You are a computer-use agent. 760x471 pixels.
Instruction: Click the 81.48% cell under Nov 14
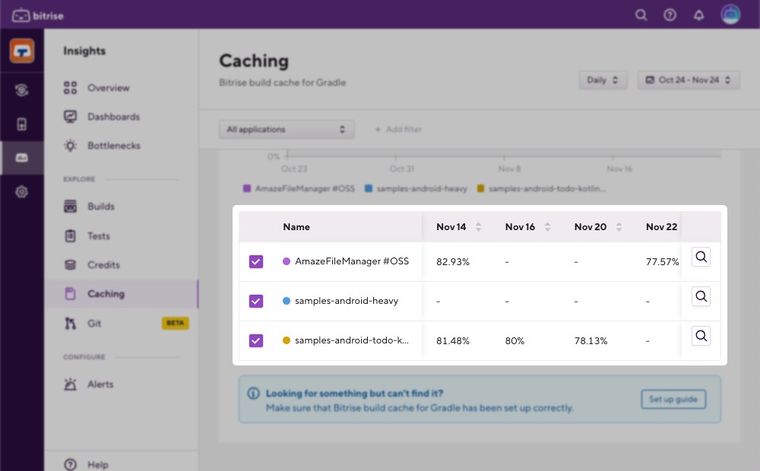[453, 341]
